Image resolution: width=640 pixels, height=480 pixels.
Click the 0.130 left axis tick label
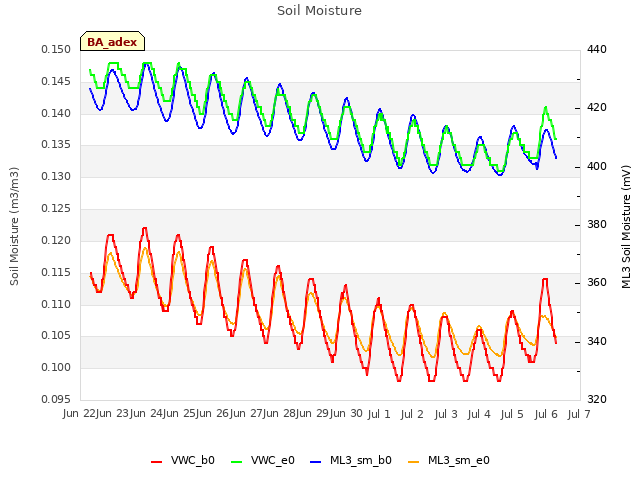point(56,176)
